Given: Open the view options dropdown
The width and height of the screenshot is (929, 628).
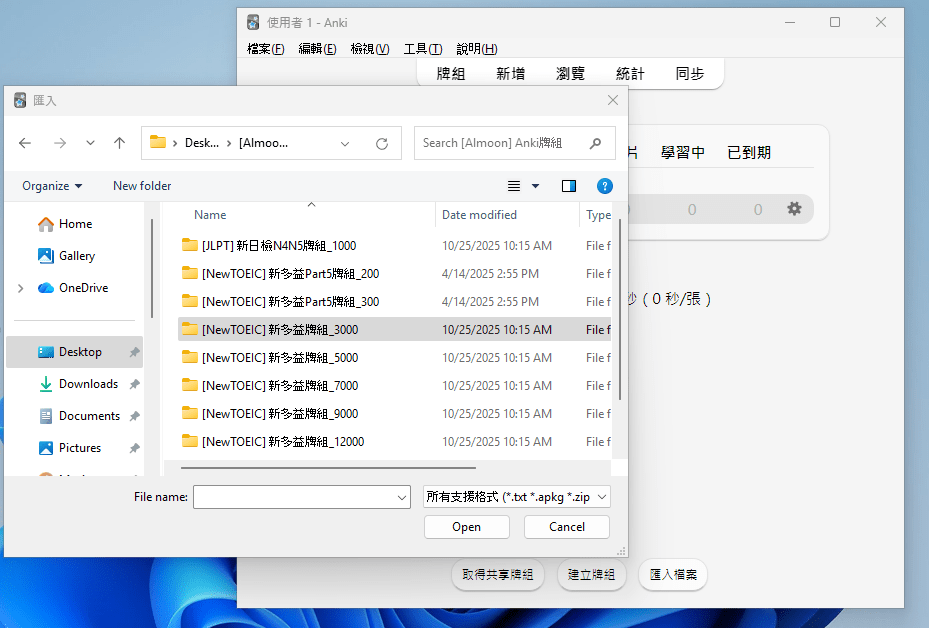Looking at the screenshot, I should tap(535, 186).
